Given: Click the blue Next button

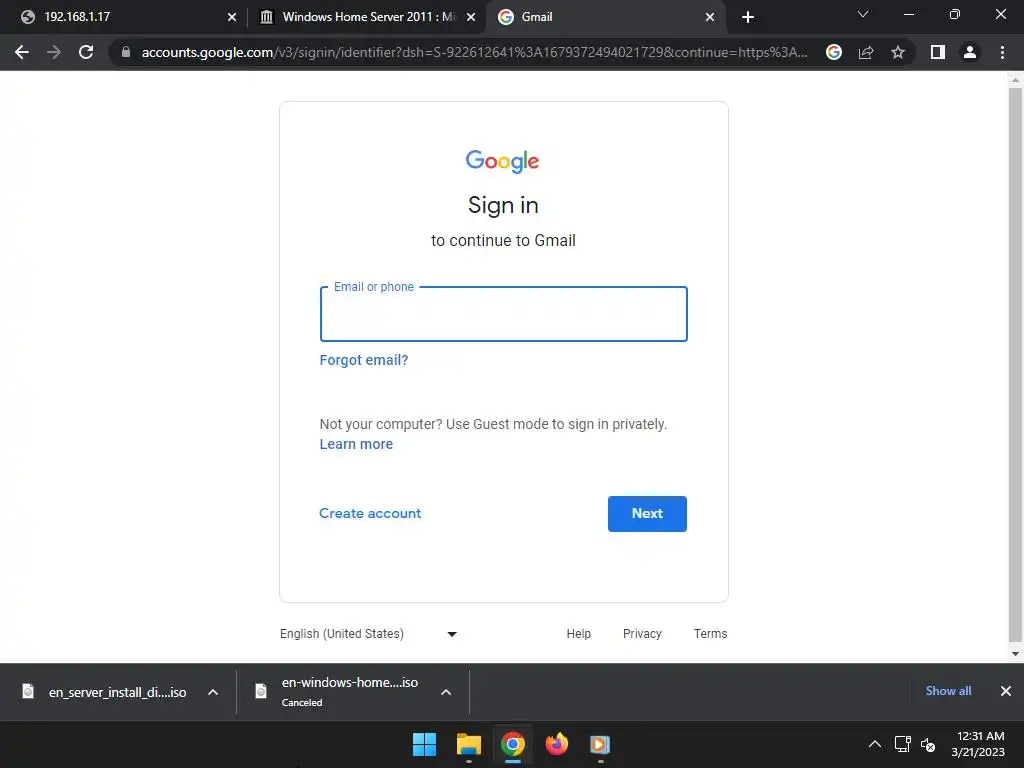Looking at the screenshot, I should click(647, 514).
